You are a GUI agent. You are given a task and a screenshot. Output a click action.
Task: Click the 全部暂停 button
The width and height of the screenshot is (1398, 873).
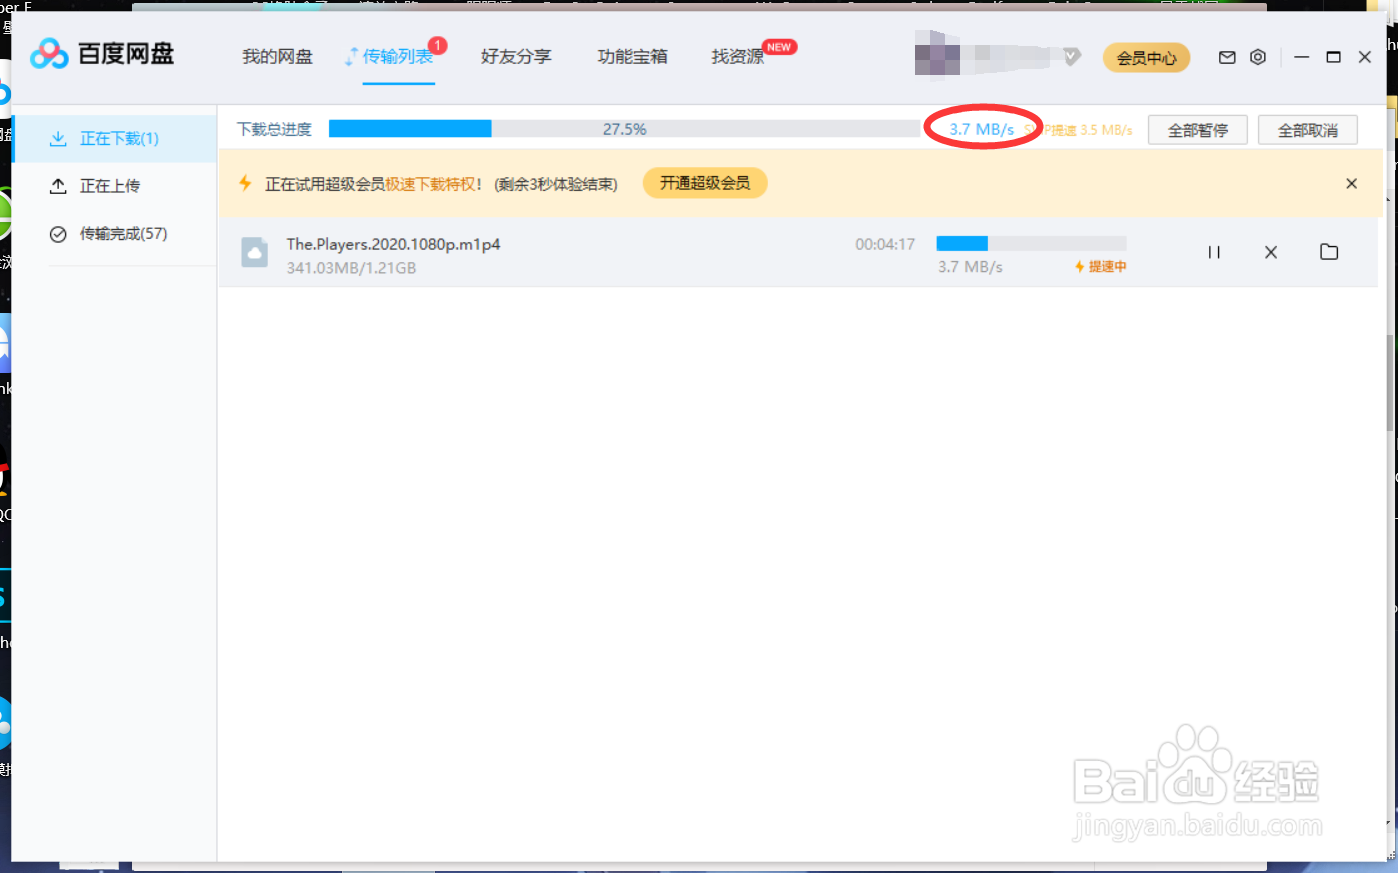tap(1198, 130)
